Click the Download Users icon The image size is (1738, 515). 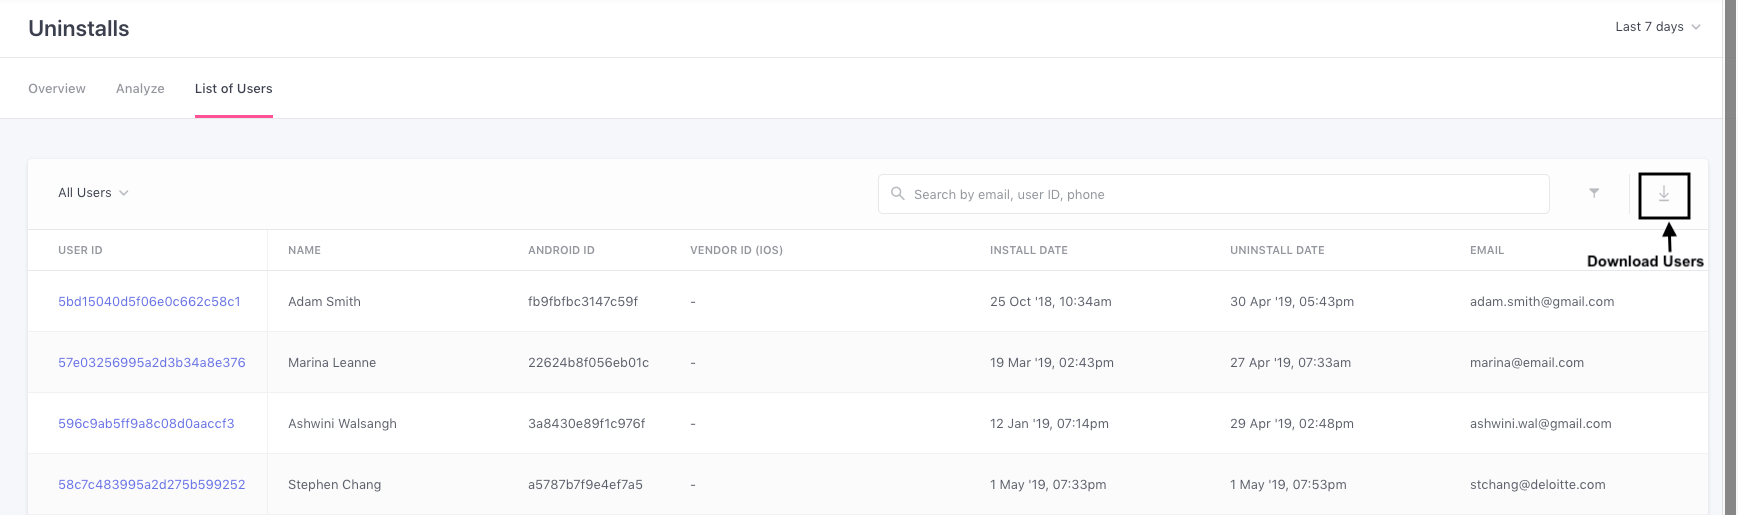(x=1664, y=194)
